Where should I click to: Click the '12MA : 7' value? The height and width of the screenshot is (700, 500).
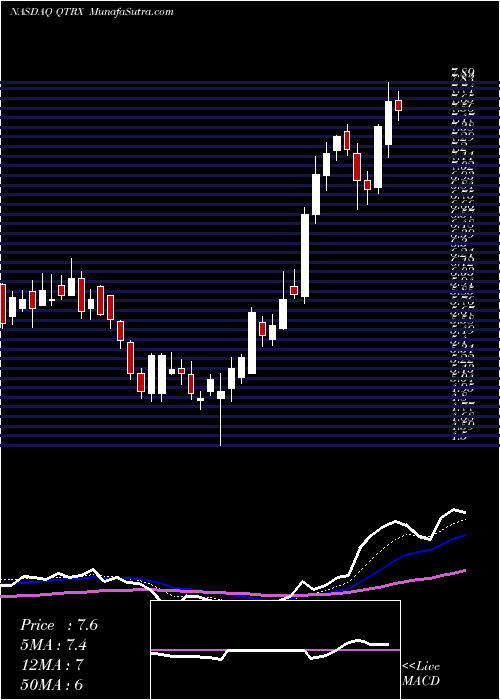[x=52, y=665]
